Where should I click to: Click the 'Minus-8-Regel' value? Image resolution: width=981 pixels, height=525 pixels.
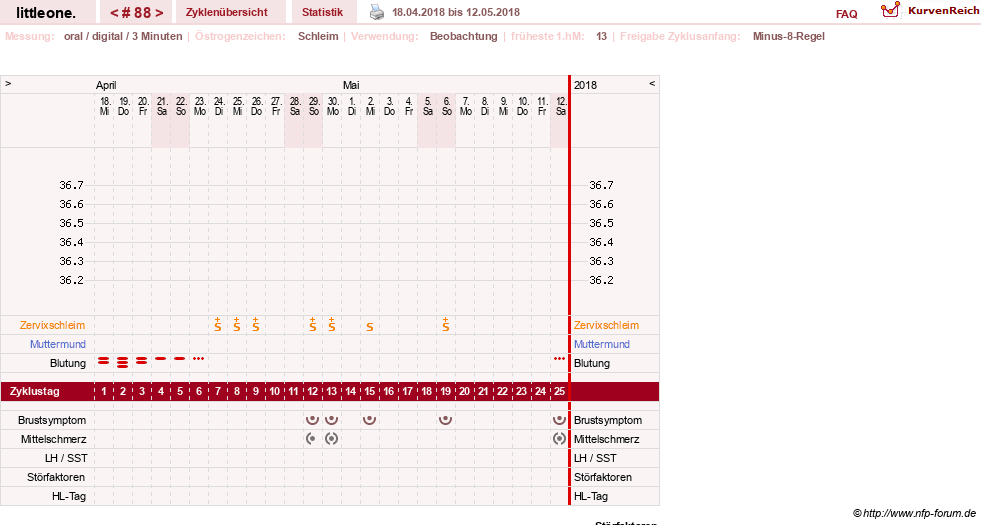click(788, 36)
